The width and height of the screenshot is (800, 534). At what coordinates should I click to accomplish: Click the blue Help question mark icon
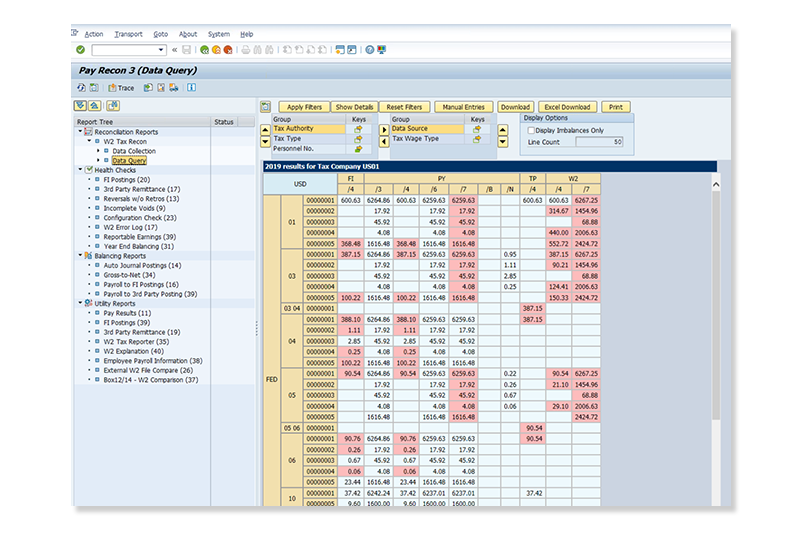pos(370,50)
